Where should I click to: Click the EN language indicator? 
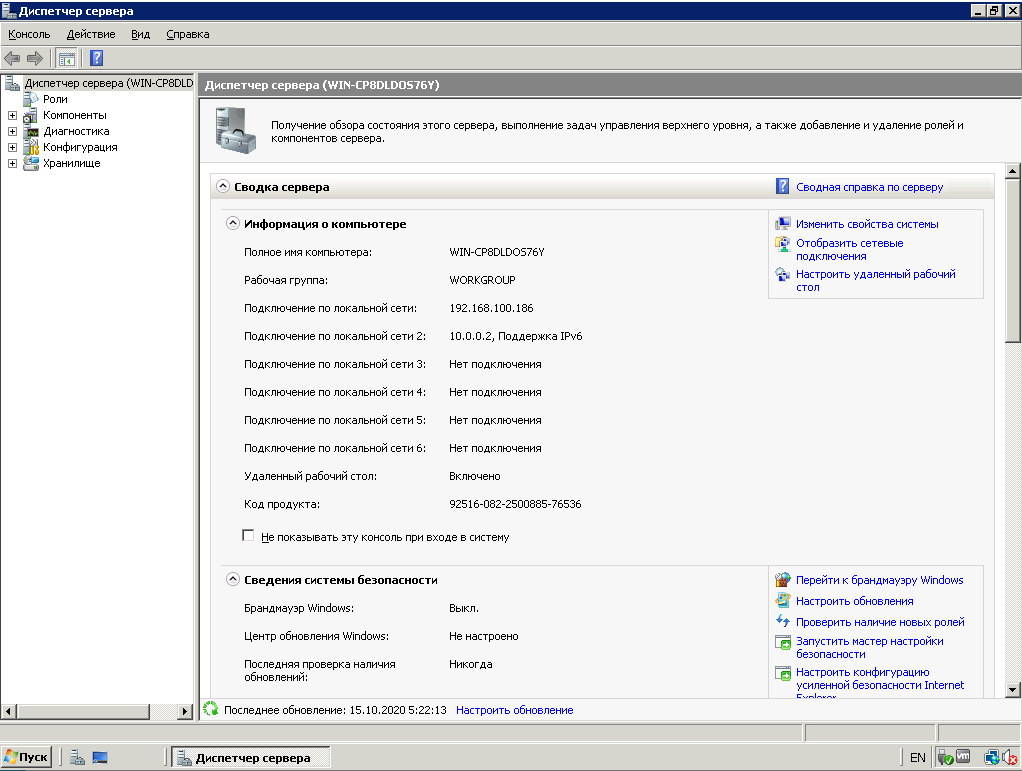(917, 757)
